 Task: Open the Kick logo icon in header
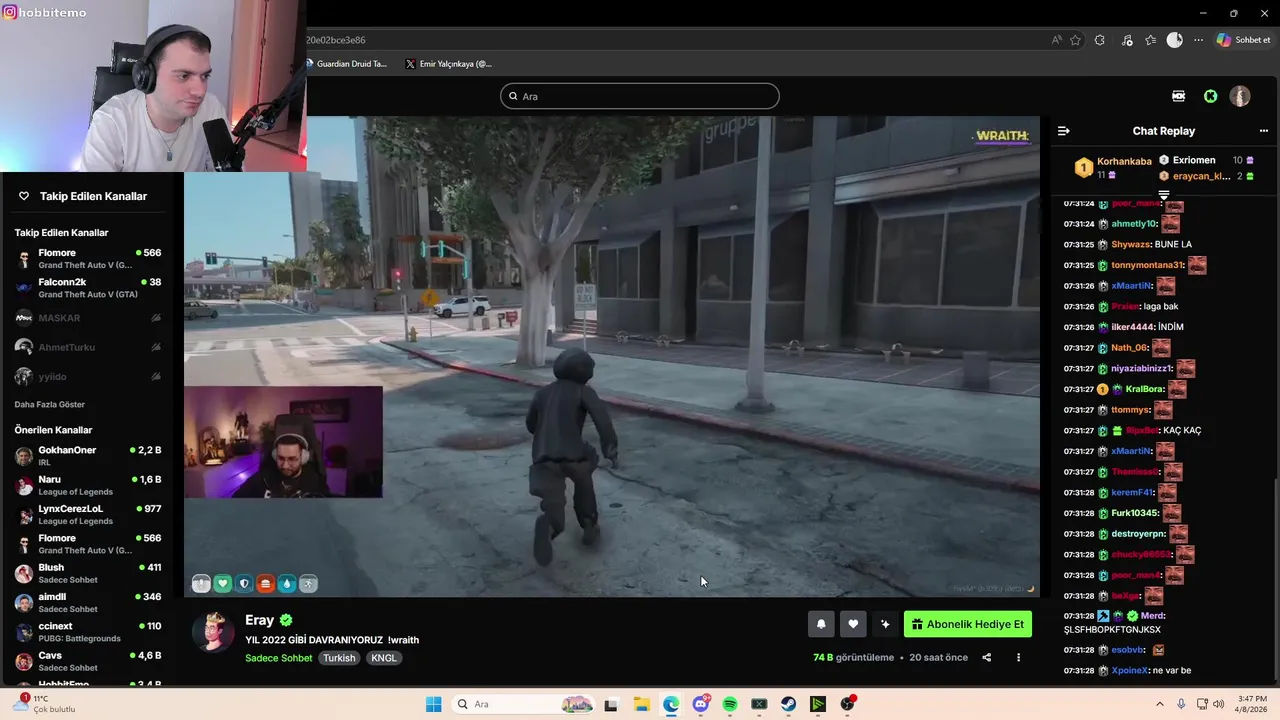[1210, 96]
